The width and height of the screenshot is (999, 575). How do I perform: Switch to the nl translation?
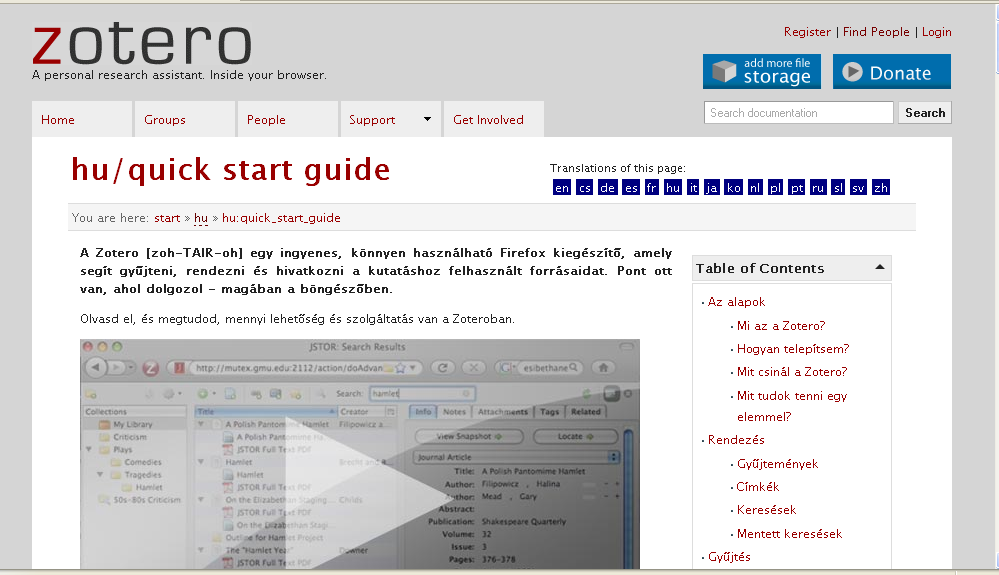pyautogui.click(x=755, y=187)
